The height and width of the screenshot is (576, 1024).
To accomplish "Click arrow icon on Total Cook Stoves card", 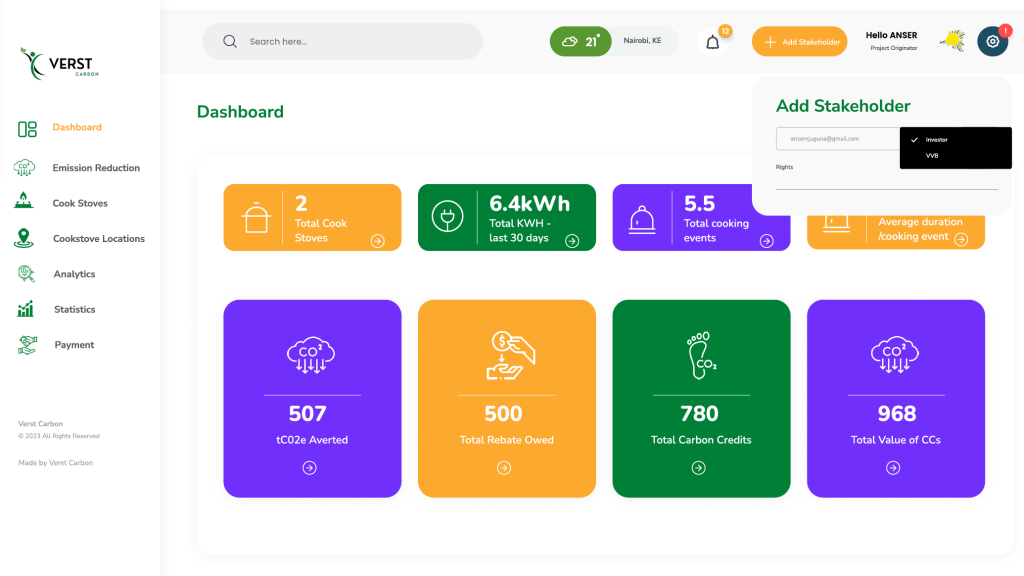I will (x=377, y=240).
